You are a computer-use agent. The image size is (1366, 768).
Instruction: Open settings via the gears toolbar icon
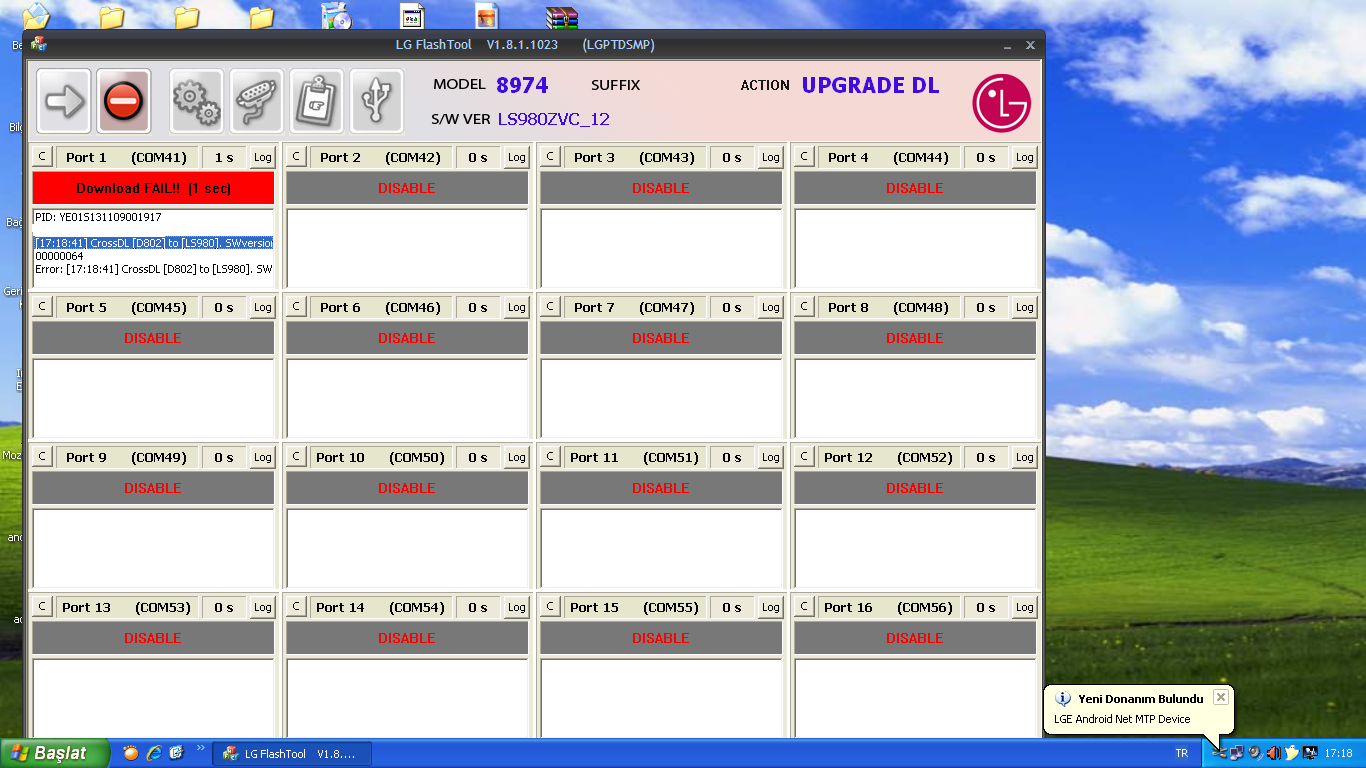coord(197,101)
